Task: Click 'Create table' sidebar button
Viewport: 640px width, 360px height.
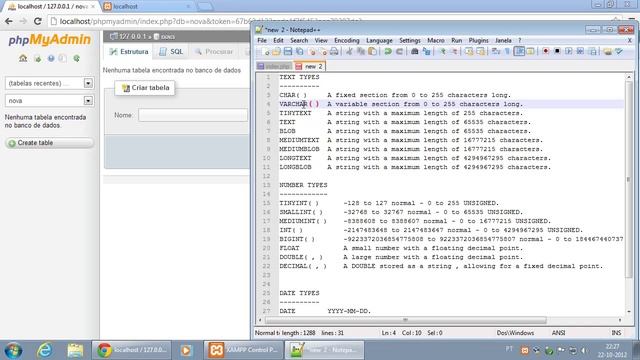Action: coord(49,143)
